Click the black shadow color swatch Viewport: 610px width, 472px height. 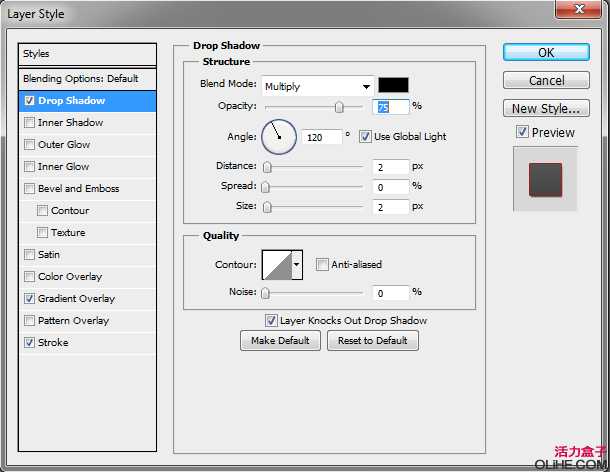click(393, 85)
